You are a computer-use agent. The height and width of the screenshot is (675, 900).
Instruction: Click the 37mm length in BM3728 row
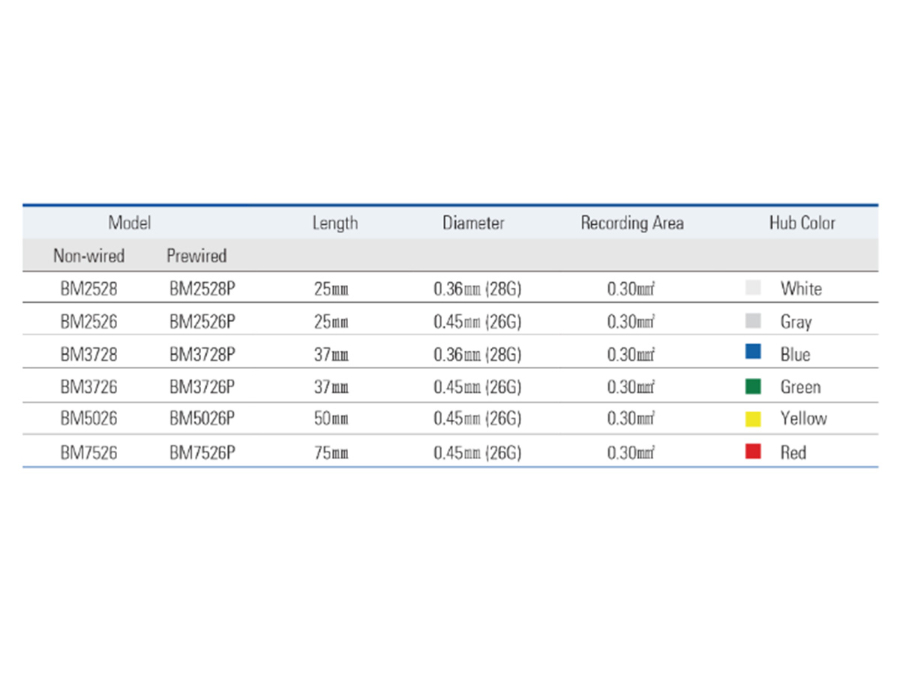coord(331,354)
